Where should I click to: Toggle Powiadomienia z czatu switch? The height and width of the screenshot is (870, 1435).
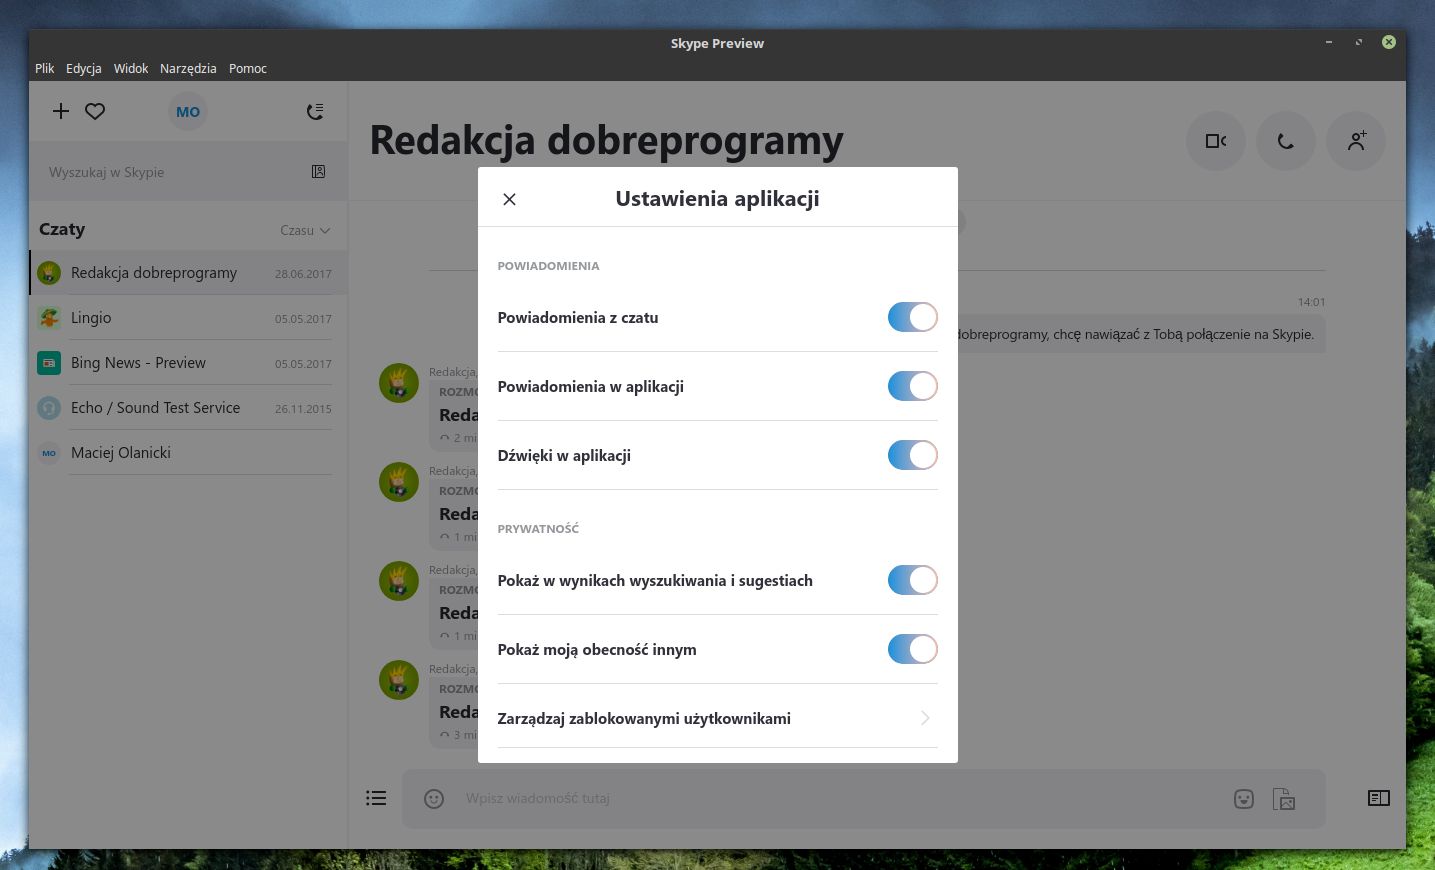pos(913,317)
